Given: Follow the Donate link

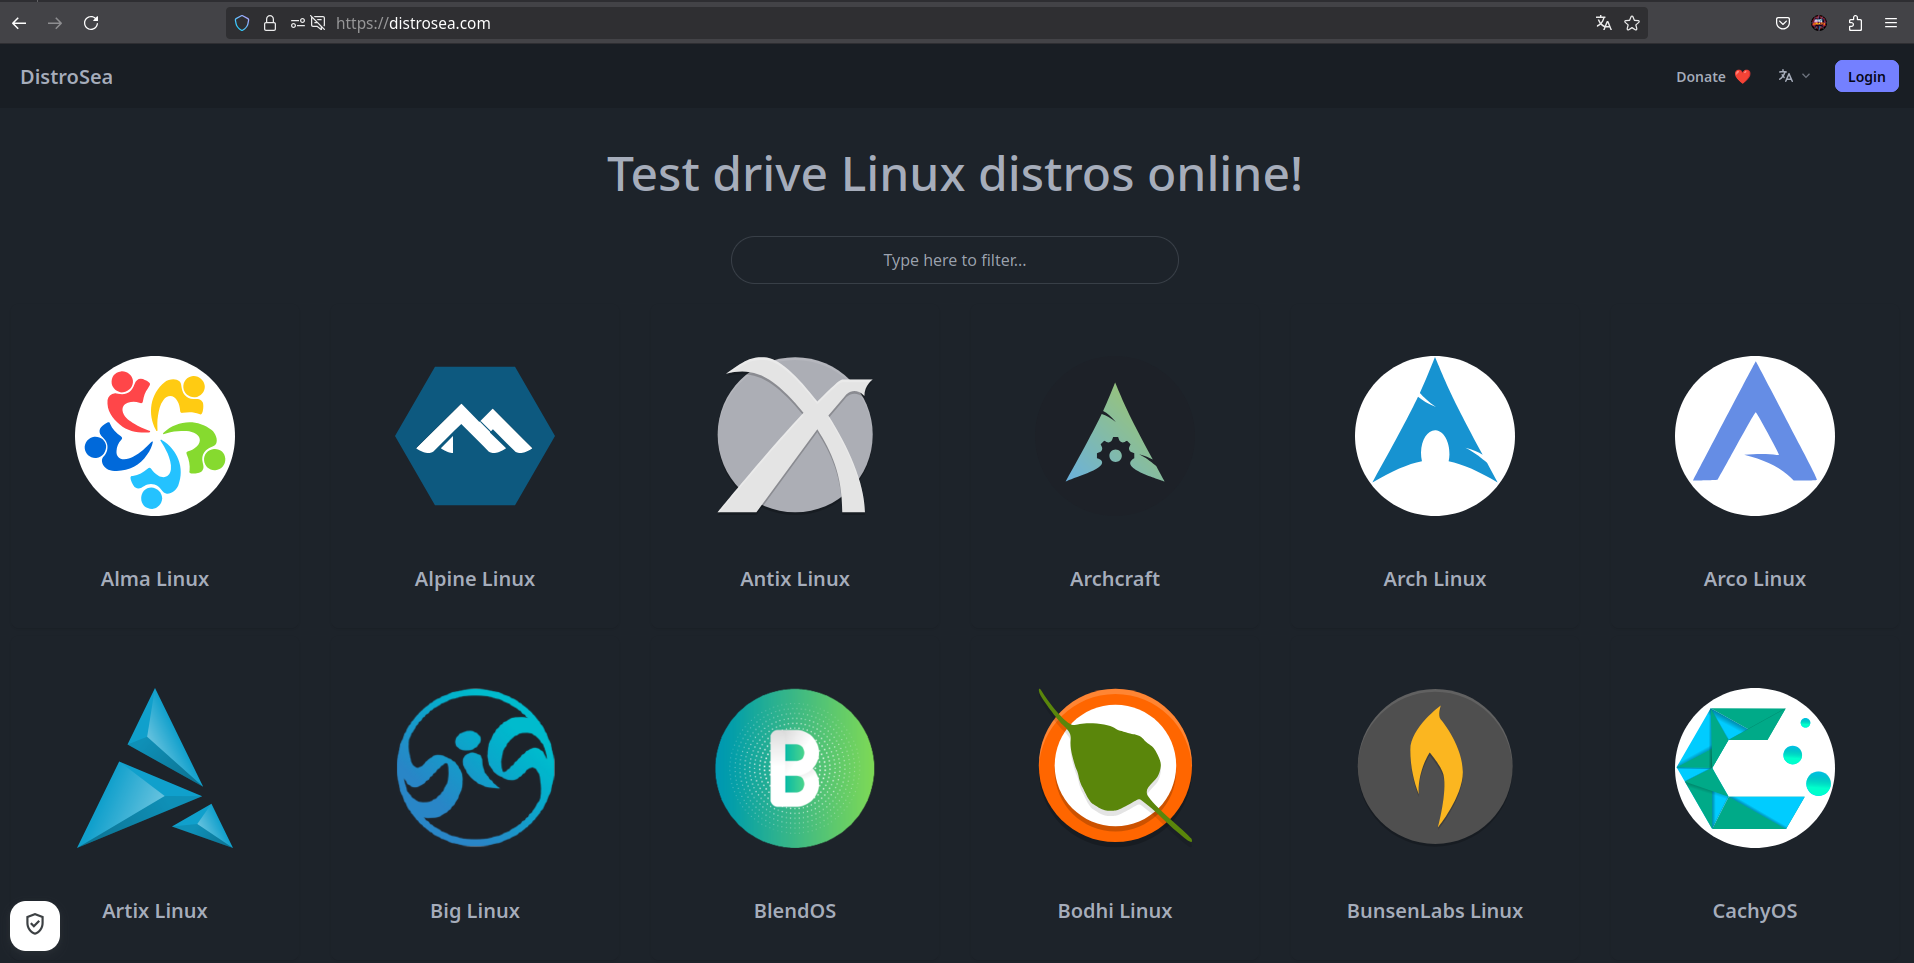Looking at the screenshot, I should (x=1712, y=77).
